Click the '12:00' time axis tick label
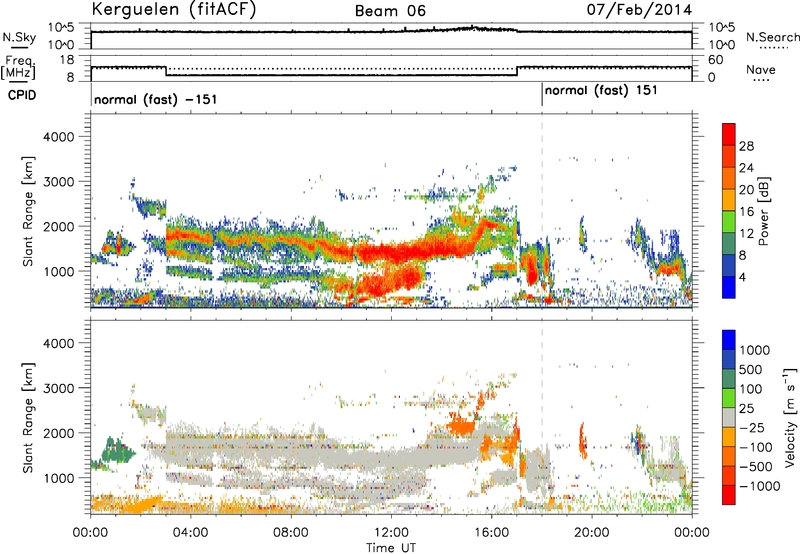Viewport: 800px width, 554px height. [x=391, y=533]
